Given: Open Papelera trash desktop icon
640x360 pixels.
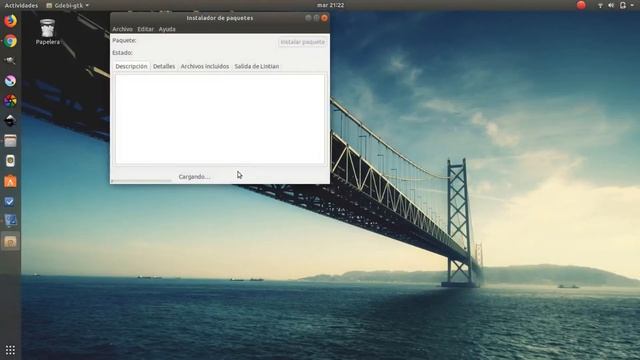Looking at the screenshot, I should (47, 32).
